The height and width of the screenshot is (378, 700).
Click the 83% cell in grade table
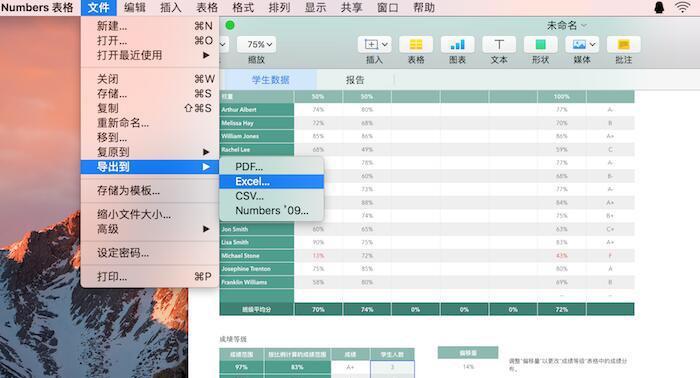(297, 367)
